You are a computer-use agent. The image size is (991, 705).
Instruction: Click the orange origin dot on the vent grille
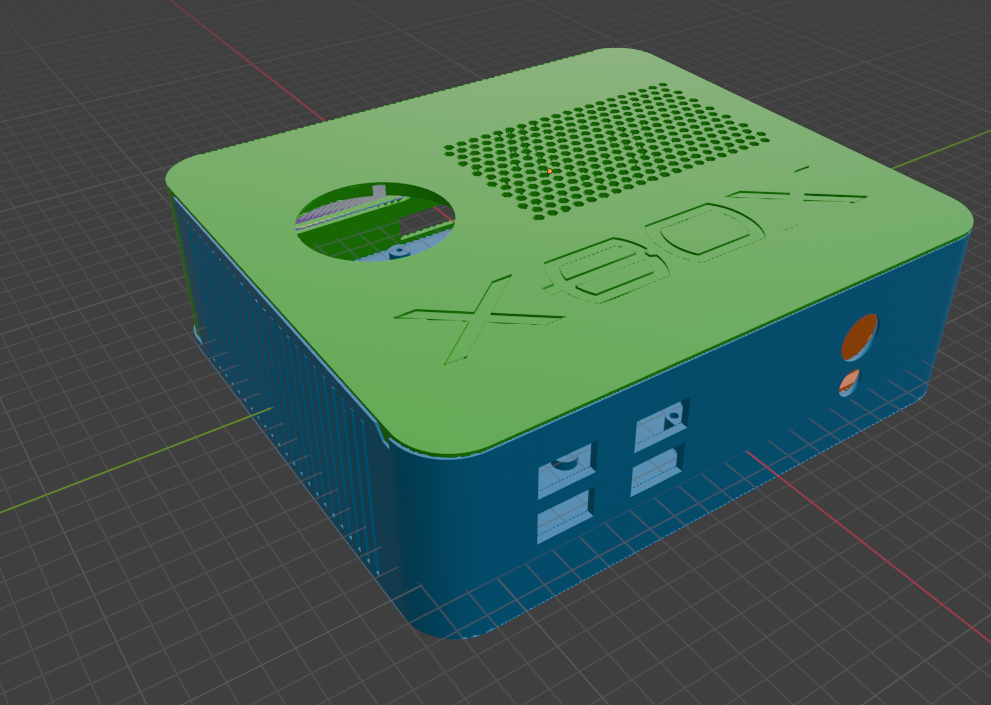coord(549,171)
